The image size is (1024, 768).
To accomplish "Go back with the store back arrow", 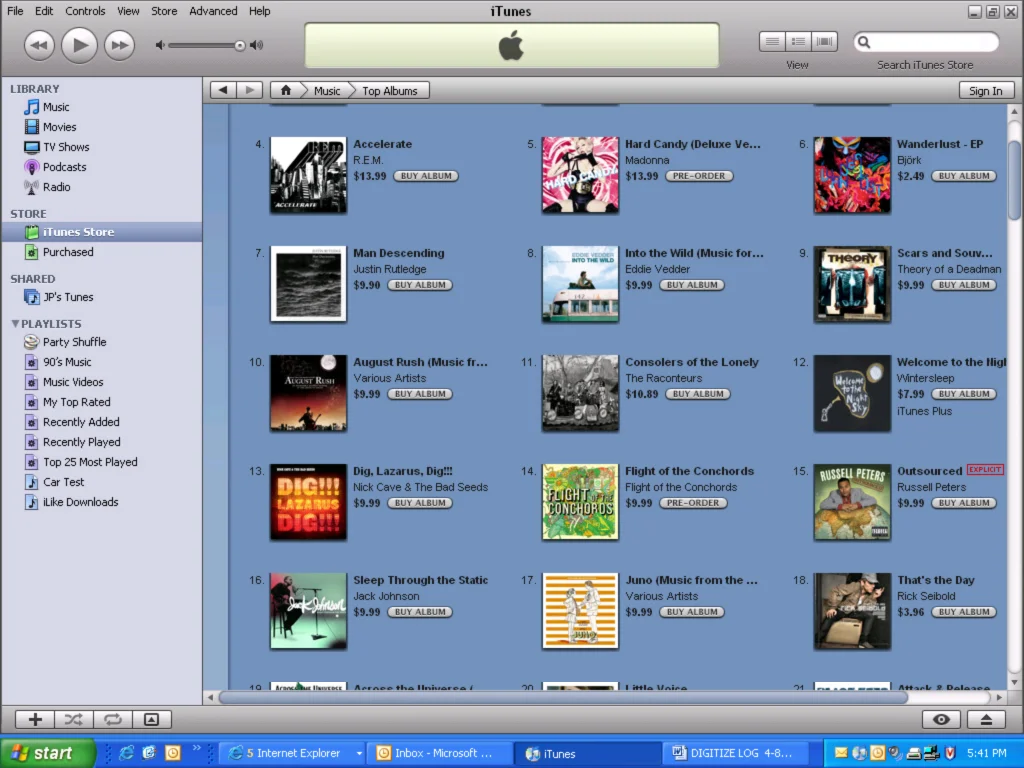I will coord(223,90).
